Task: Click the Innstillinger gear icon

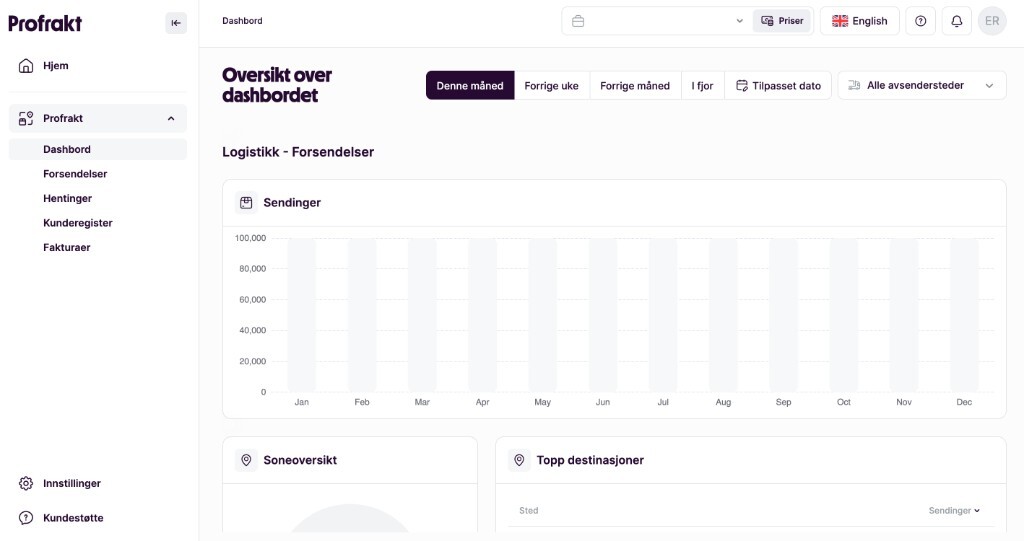Action: [x=25, y=484]
